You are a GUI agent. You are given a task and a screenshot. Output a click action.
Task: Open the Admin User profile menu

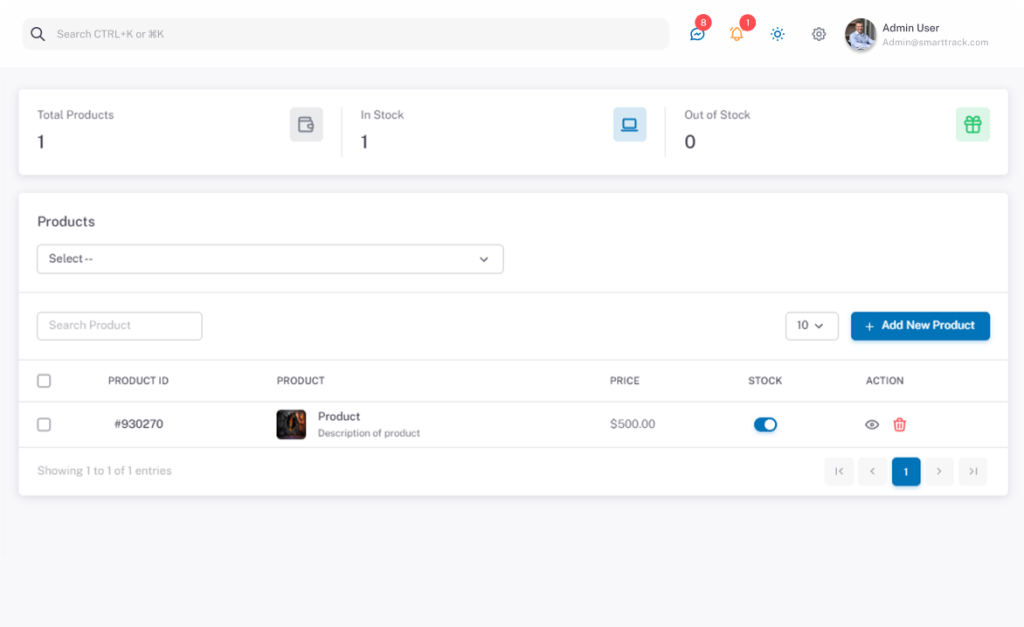pyautogui.click(x=916, y=35)
